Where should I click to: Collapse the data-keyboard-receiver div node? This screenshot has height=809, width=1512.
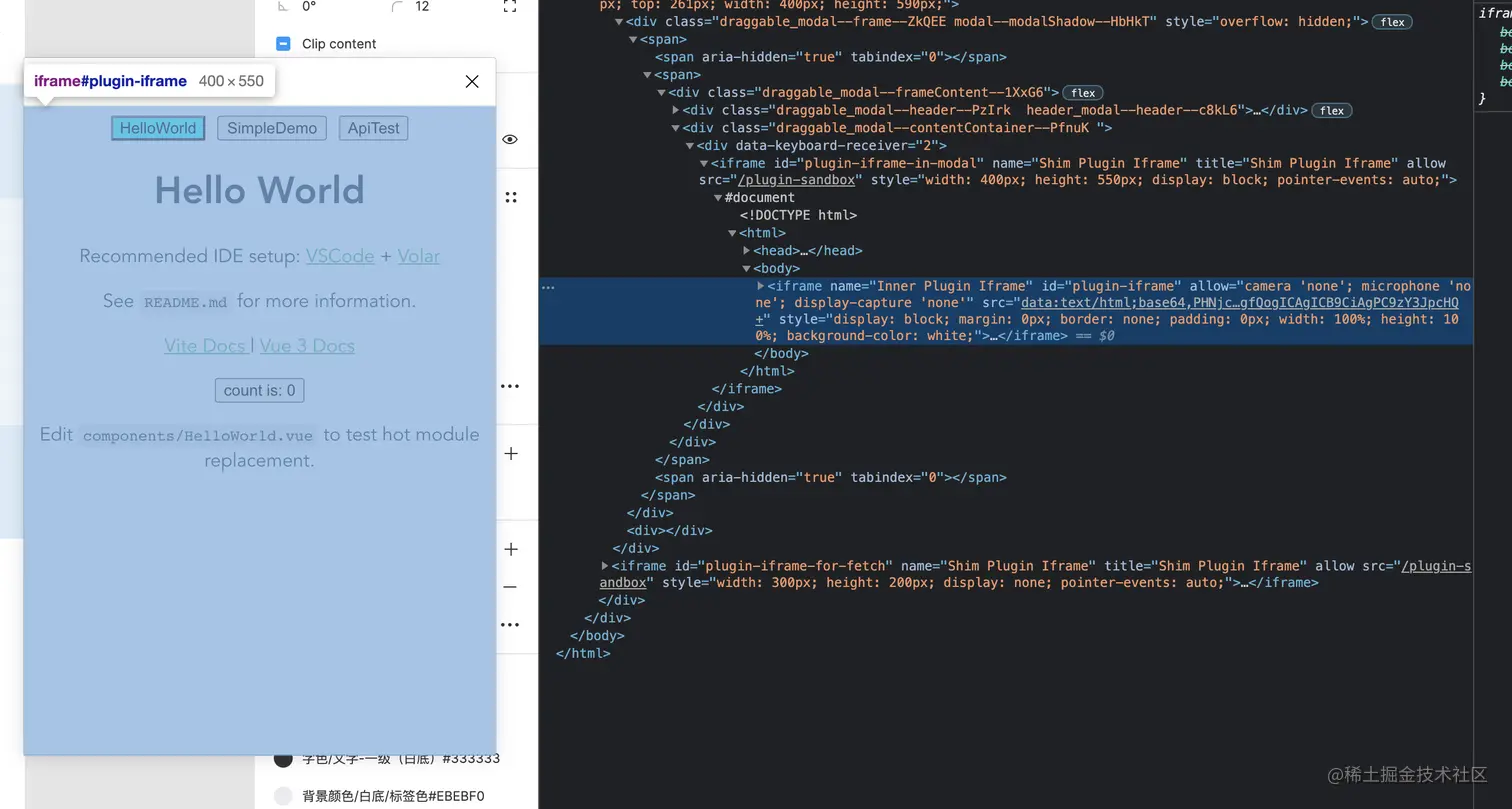[690, 146]
